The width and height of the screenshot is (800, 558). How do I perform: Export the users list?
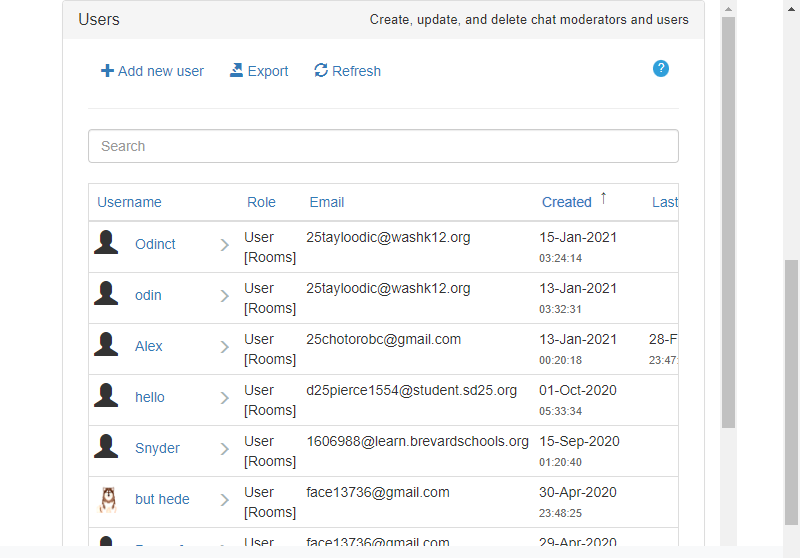point(259,71)
